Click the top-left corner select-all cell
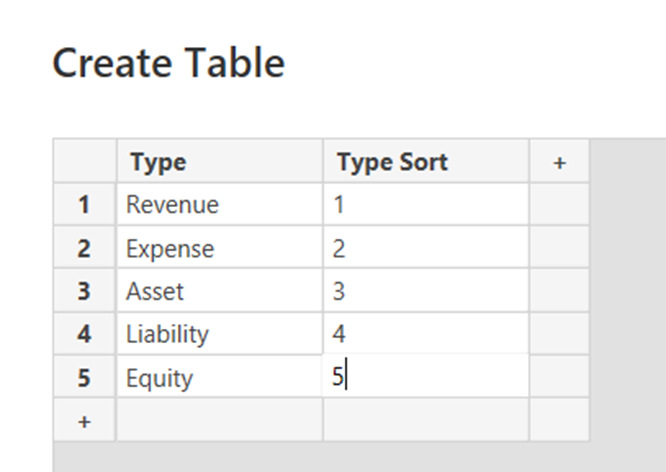This screenshot has width=666, height=472. click(84, 162)
